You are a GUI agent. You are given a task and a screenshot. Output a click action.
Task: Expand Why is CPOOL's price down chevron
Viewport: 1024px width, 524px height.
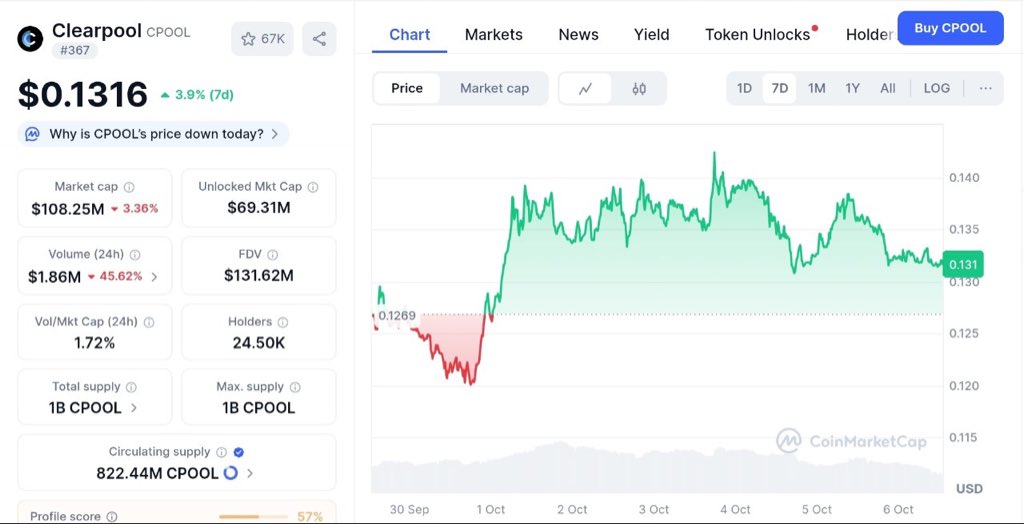coord(275,134)
